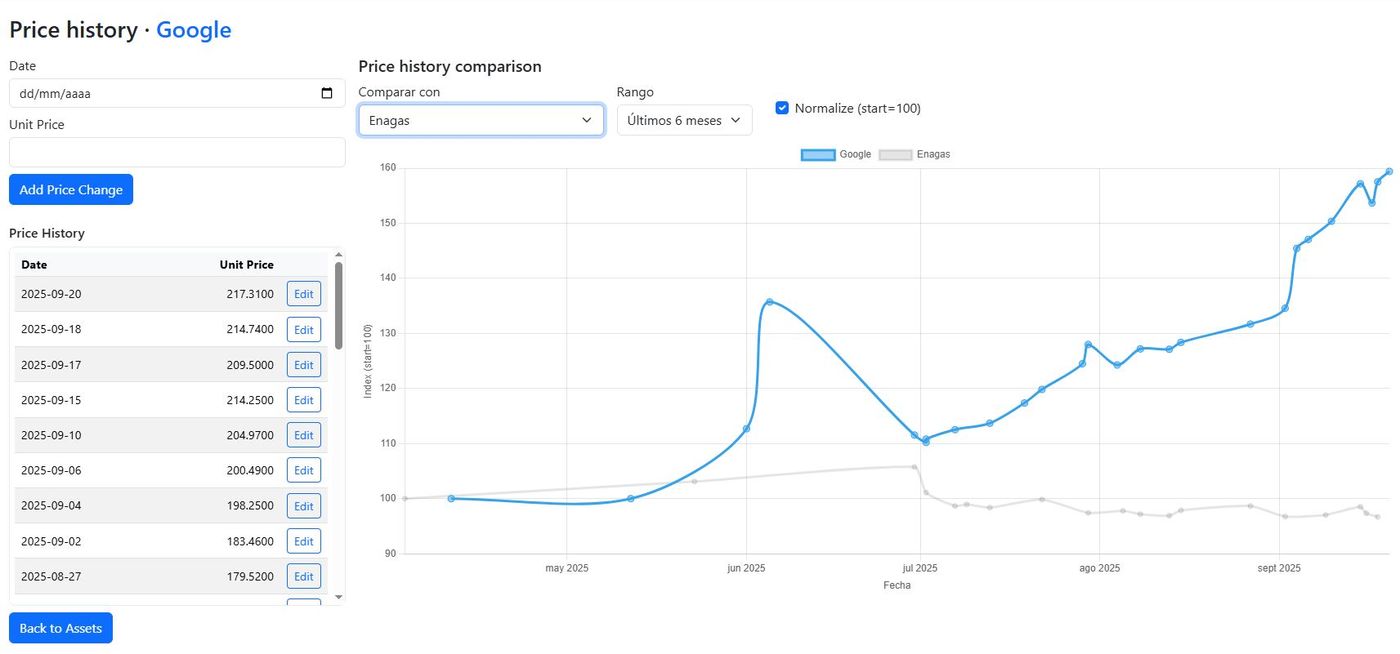Click the peak data point near jun 2025

(x=770, y=302)
